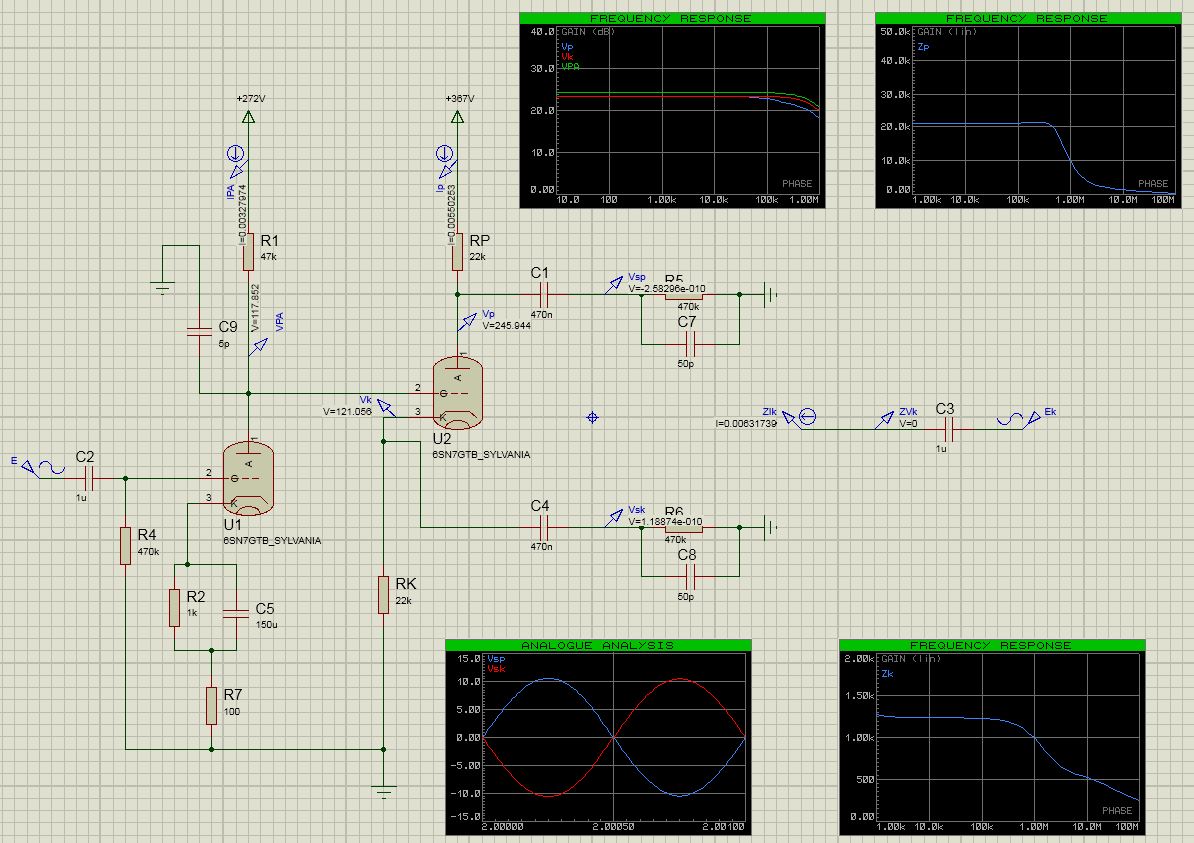This screenshot has width=1194, height=843.
Task: Select the VPA voltage probe arrow
Action: click(259, 347)
